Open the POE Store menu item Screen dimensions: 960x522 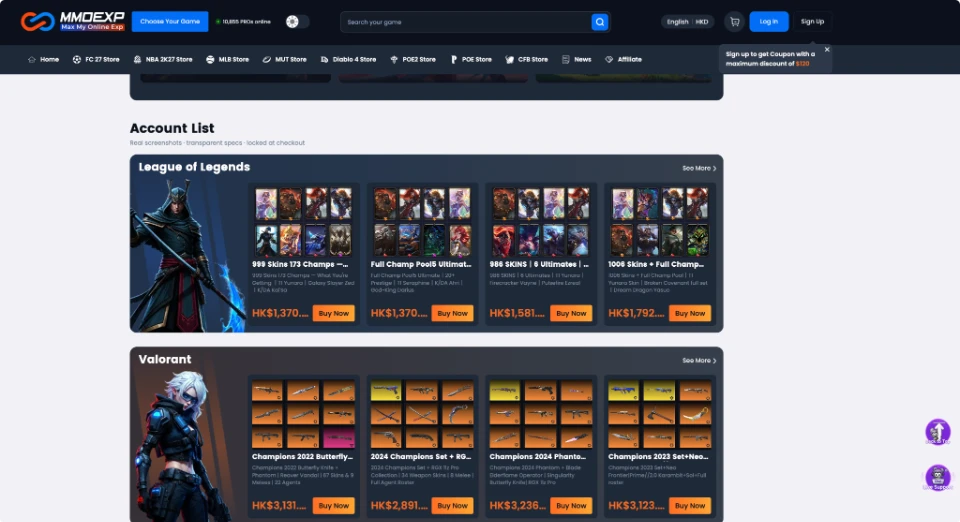click(x=471, y=59)
